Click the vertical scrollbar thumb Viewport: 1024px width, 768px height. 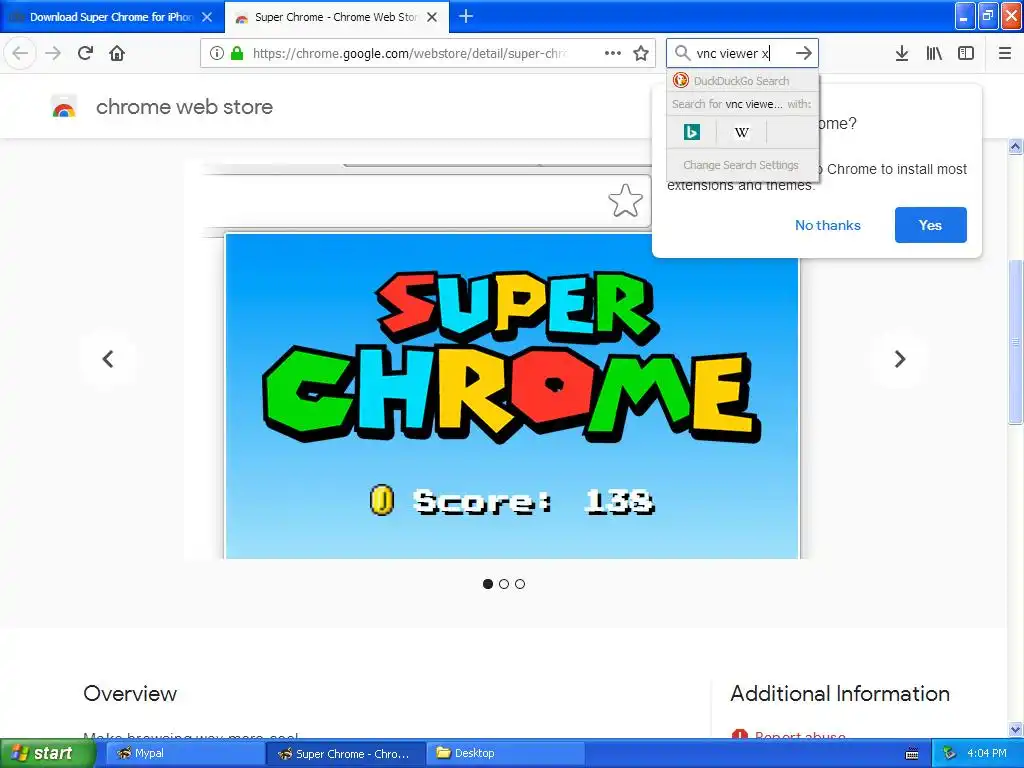click(1015, 342)
